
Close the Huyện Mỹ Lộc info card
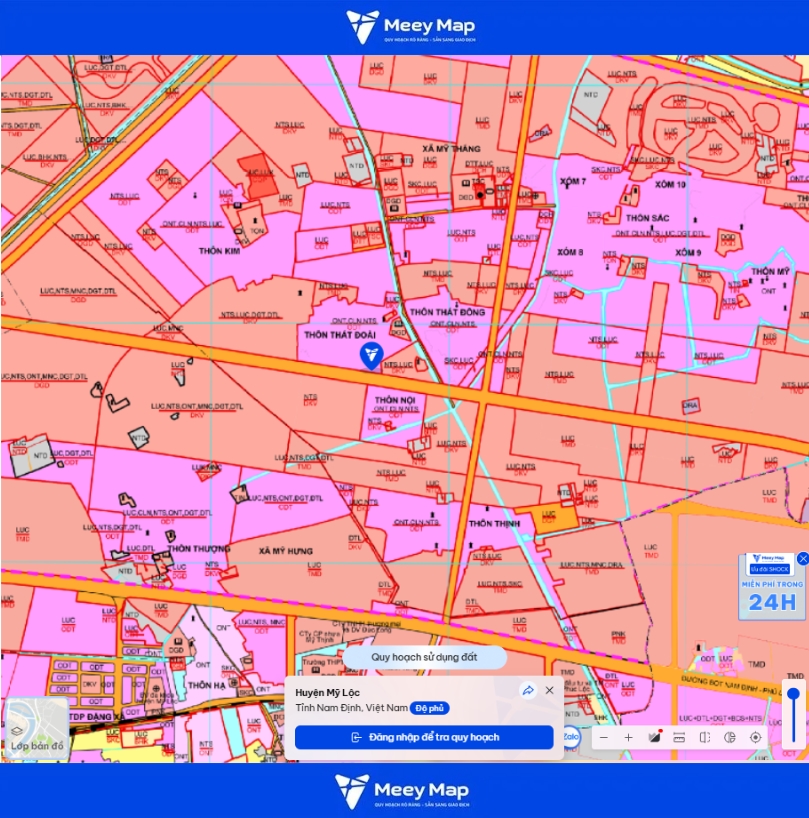pyautogui.click(x=550, y=690)
